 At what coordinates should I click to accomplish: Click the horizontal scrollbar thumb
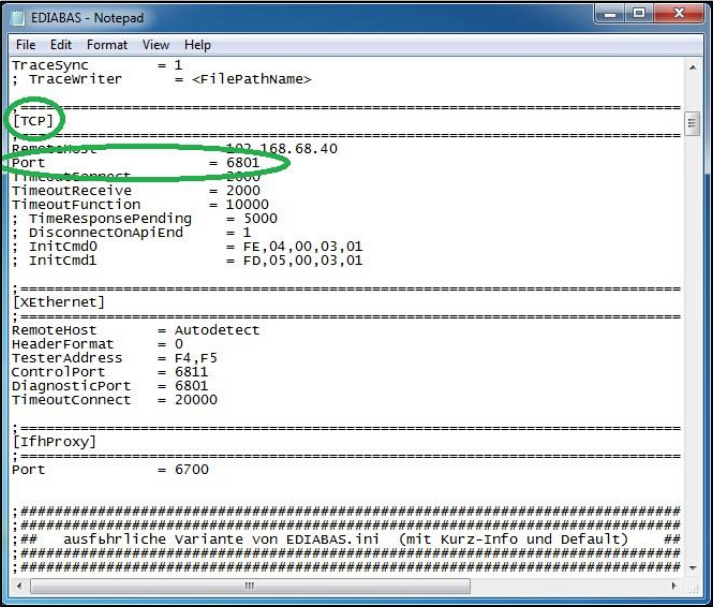click(x=250, y=586)
